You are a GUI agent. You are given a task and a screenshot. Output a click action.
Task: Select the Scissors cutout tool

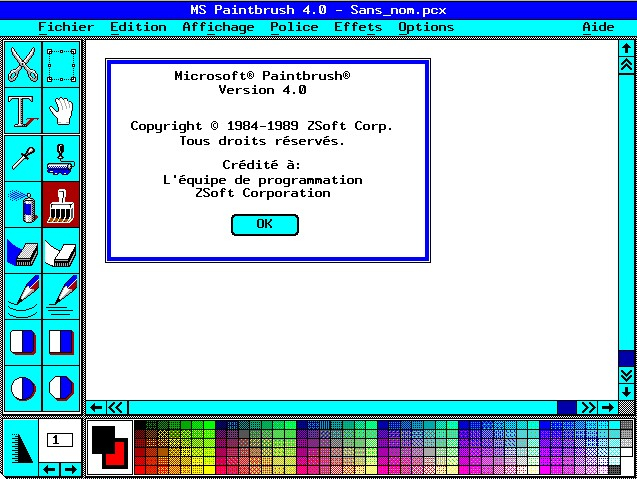click(23, 65)
